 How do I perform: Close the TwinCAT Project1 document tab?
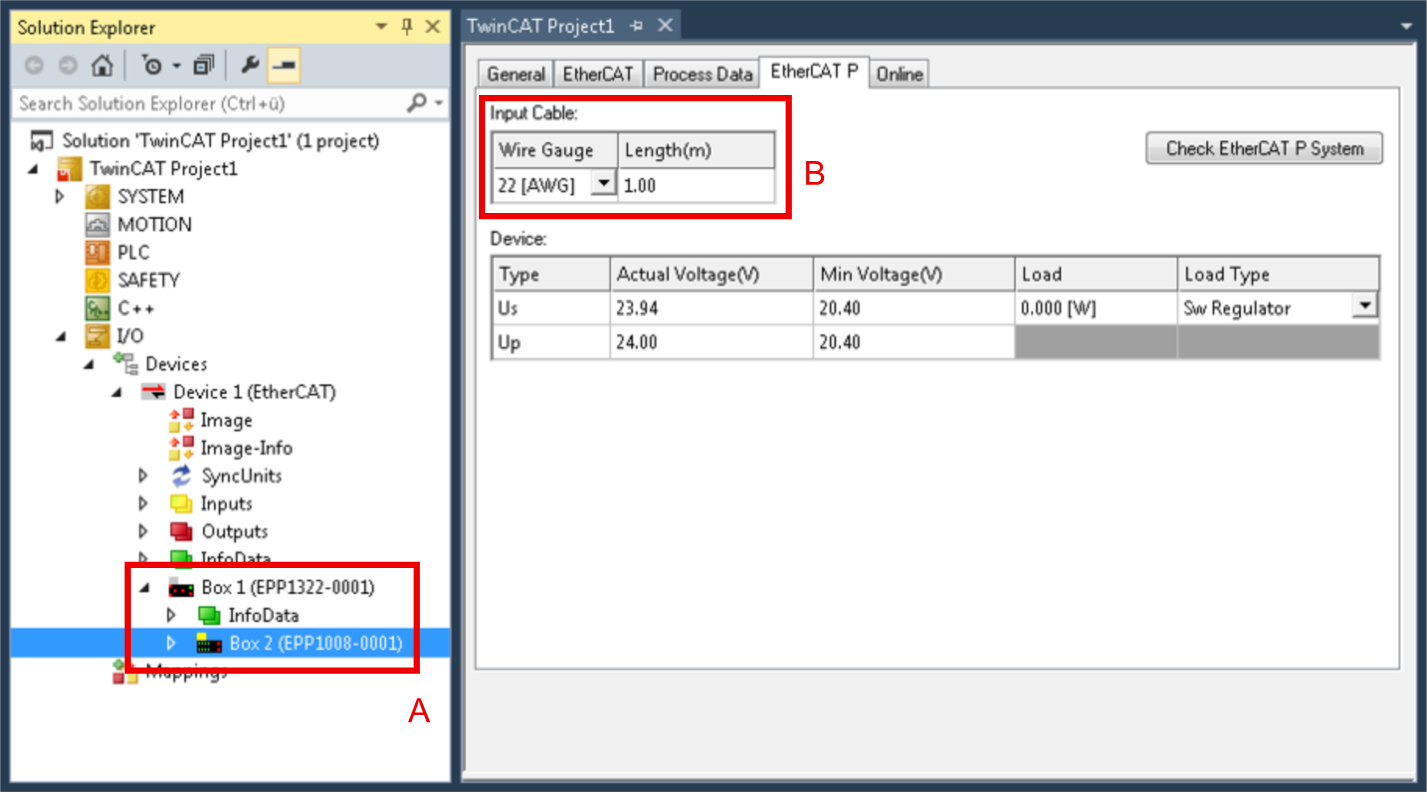pyautogui.click(x=665, y=26)
